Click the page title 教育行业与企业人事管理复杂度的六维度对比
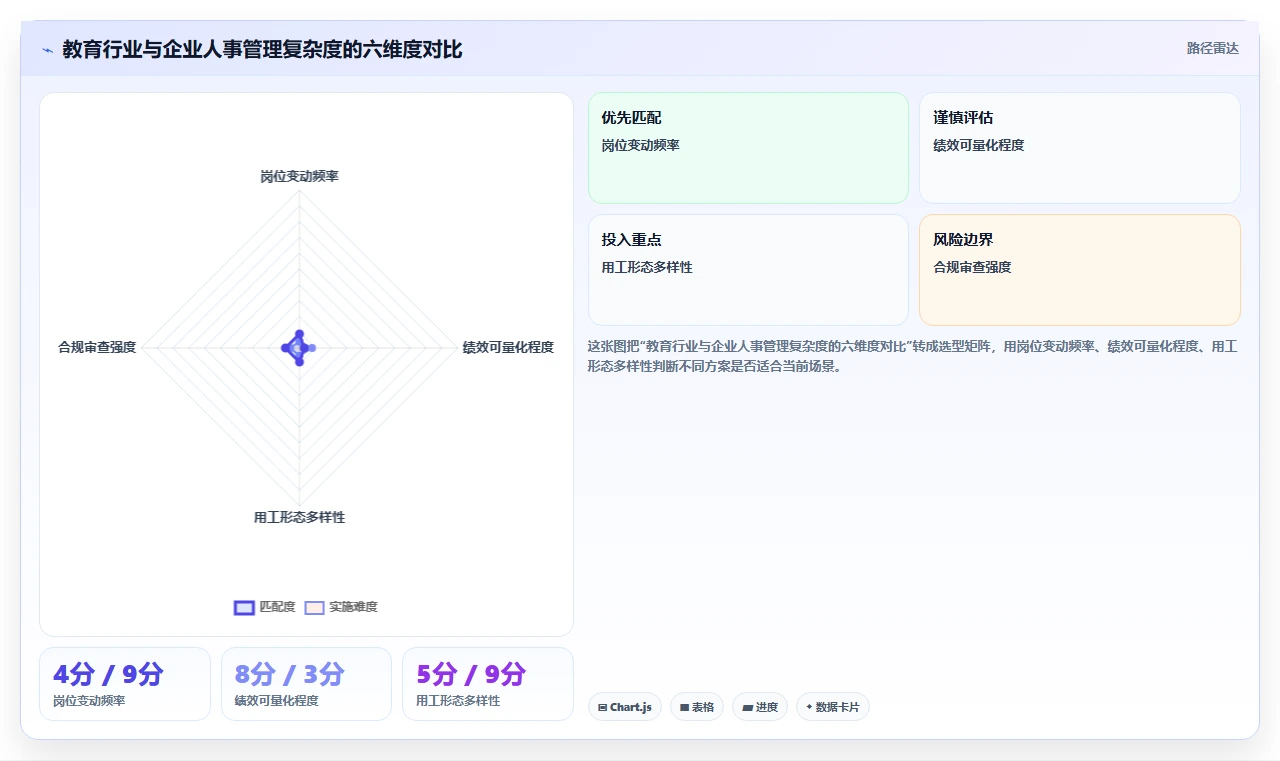 [x=262, y=49]
